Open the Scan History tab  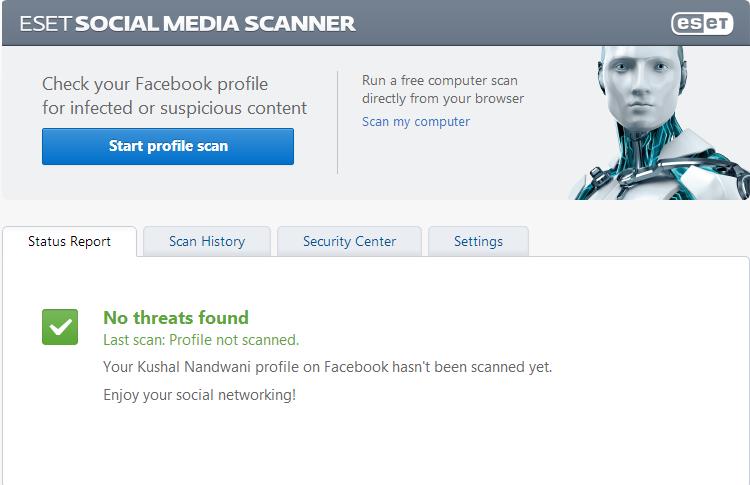(207, 241)
